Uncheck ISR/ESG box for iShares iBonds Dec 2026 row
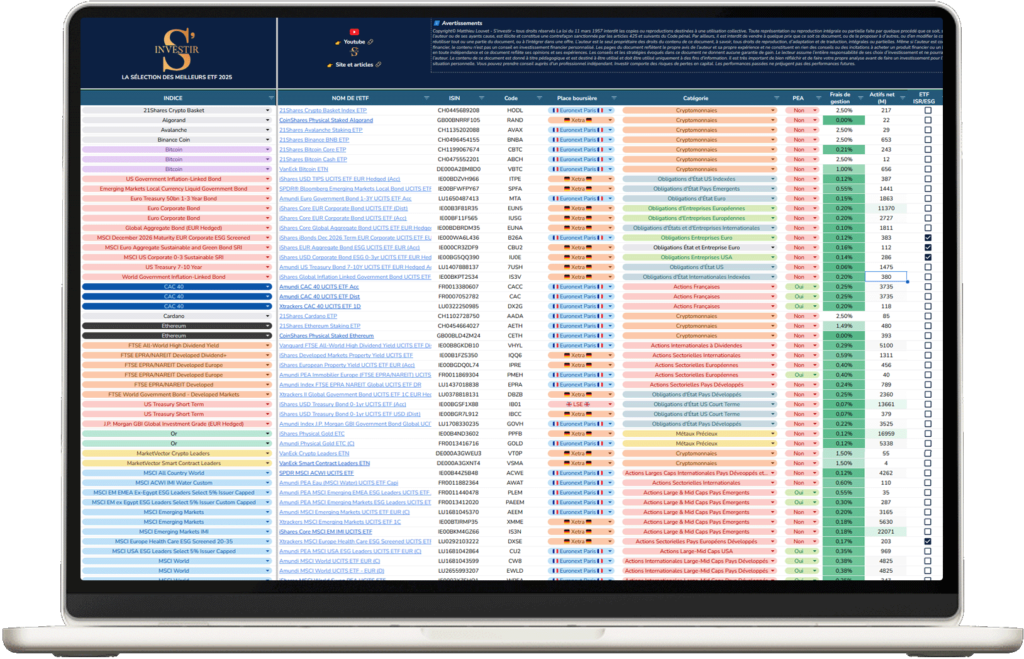The width and height of the screenshot is (1024, 659). (x=928, y=238)
